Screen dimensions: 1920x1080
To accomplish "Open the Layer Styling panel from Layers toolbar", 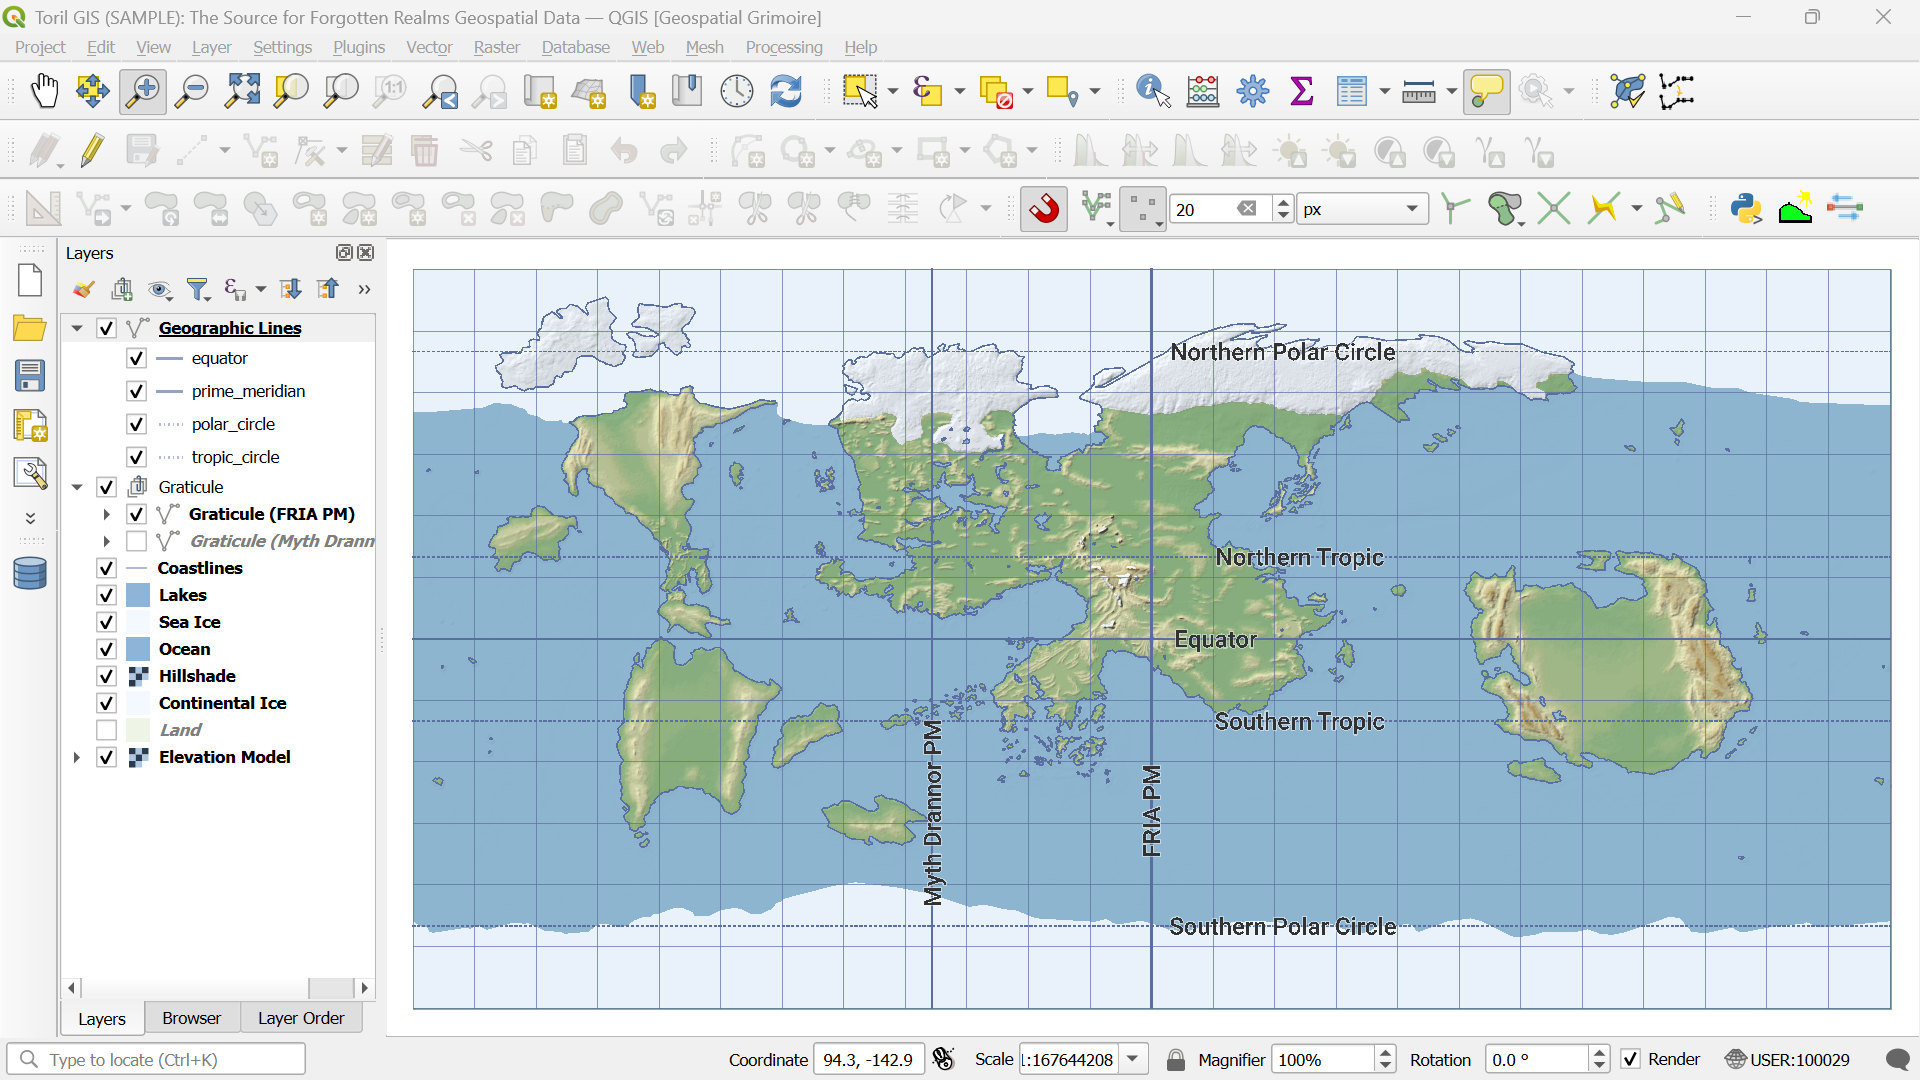I will click(x=83, y=289).
